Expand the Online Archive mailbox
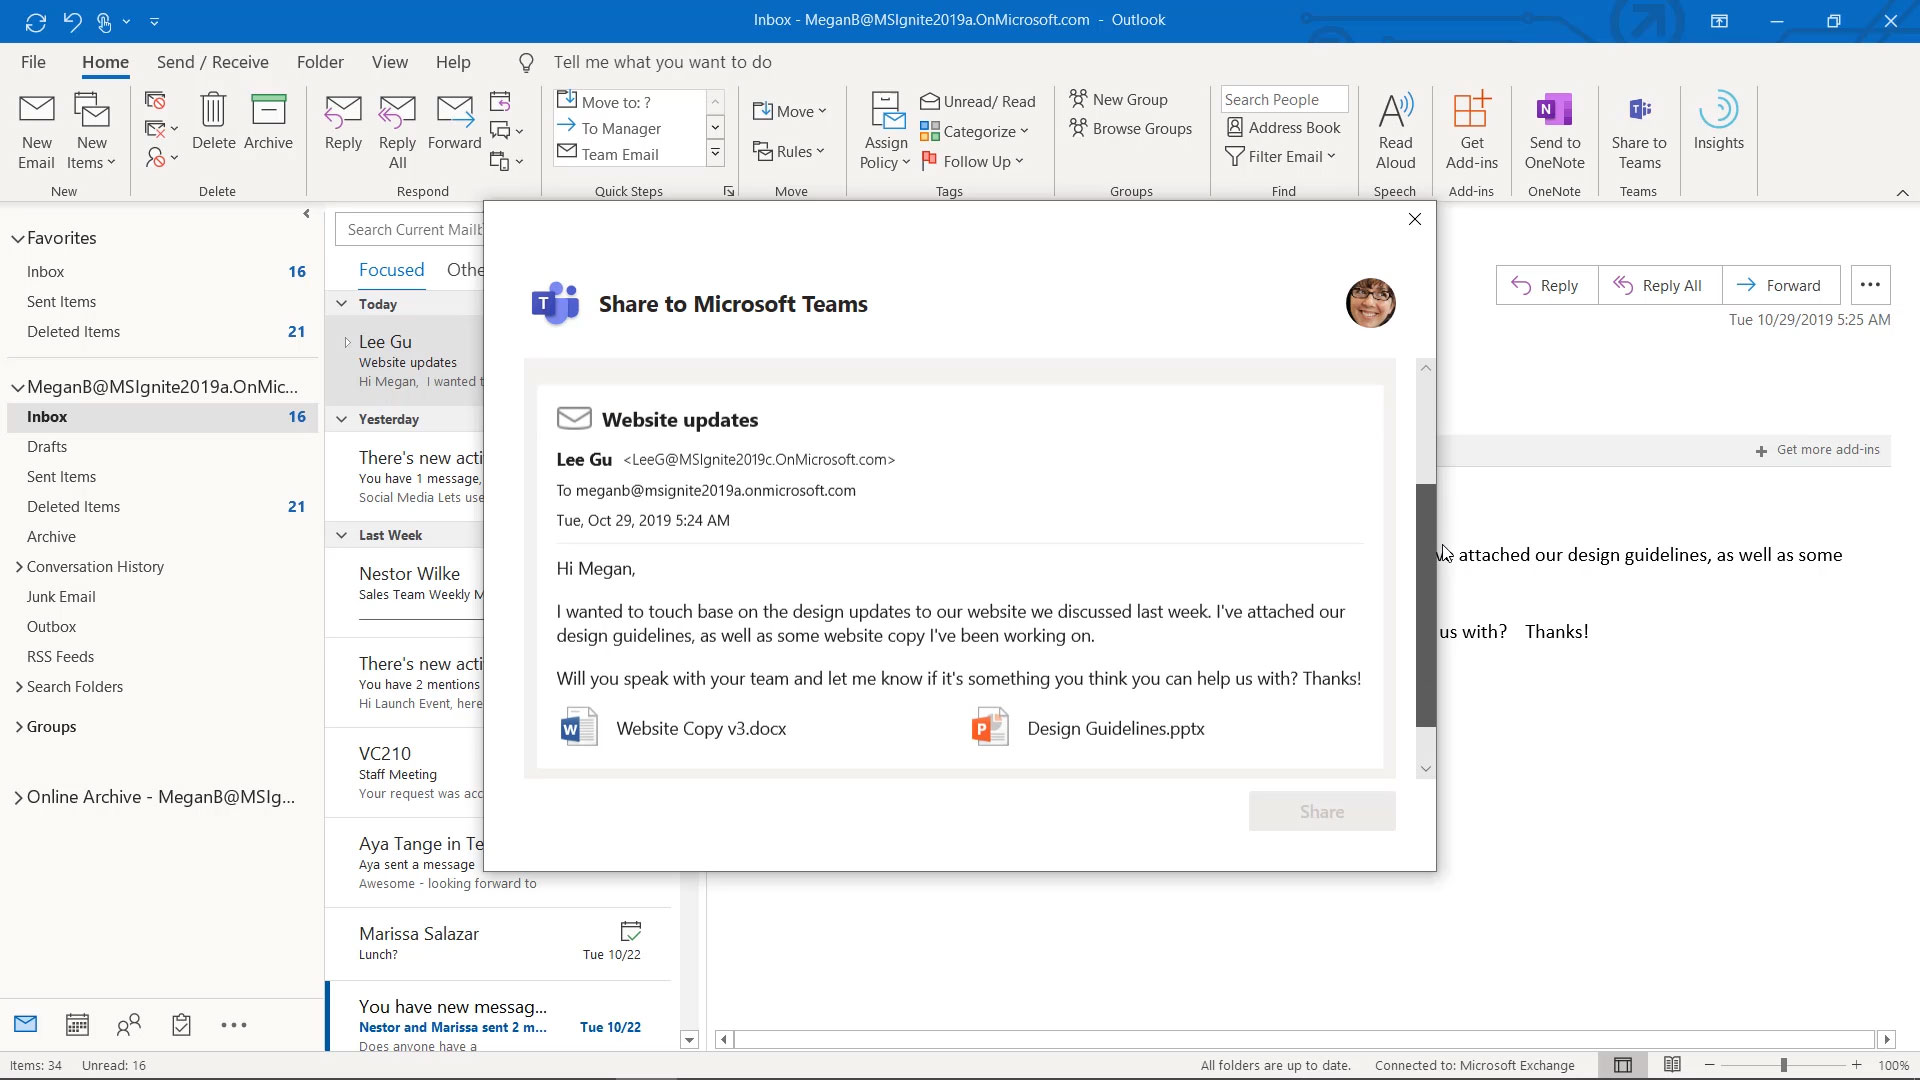The width and height of the screenshot is (1920, 1080). coord(18,798)
